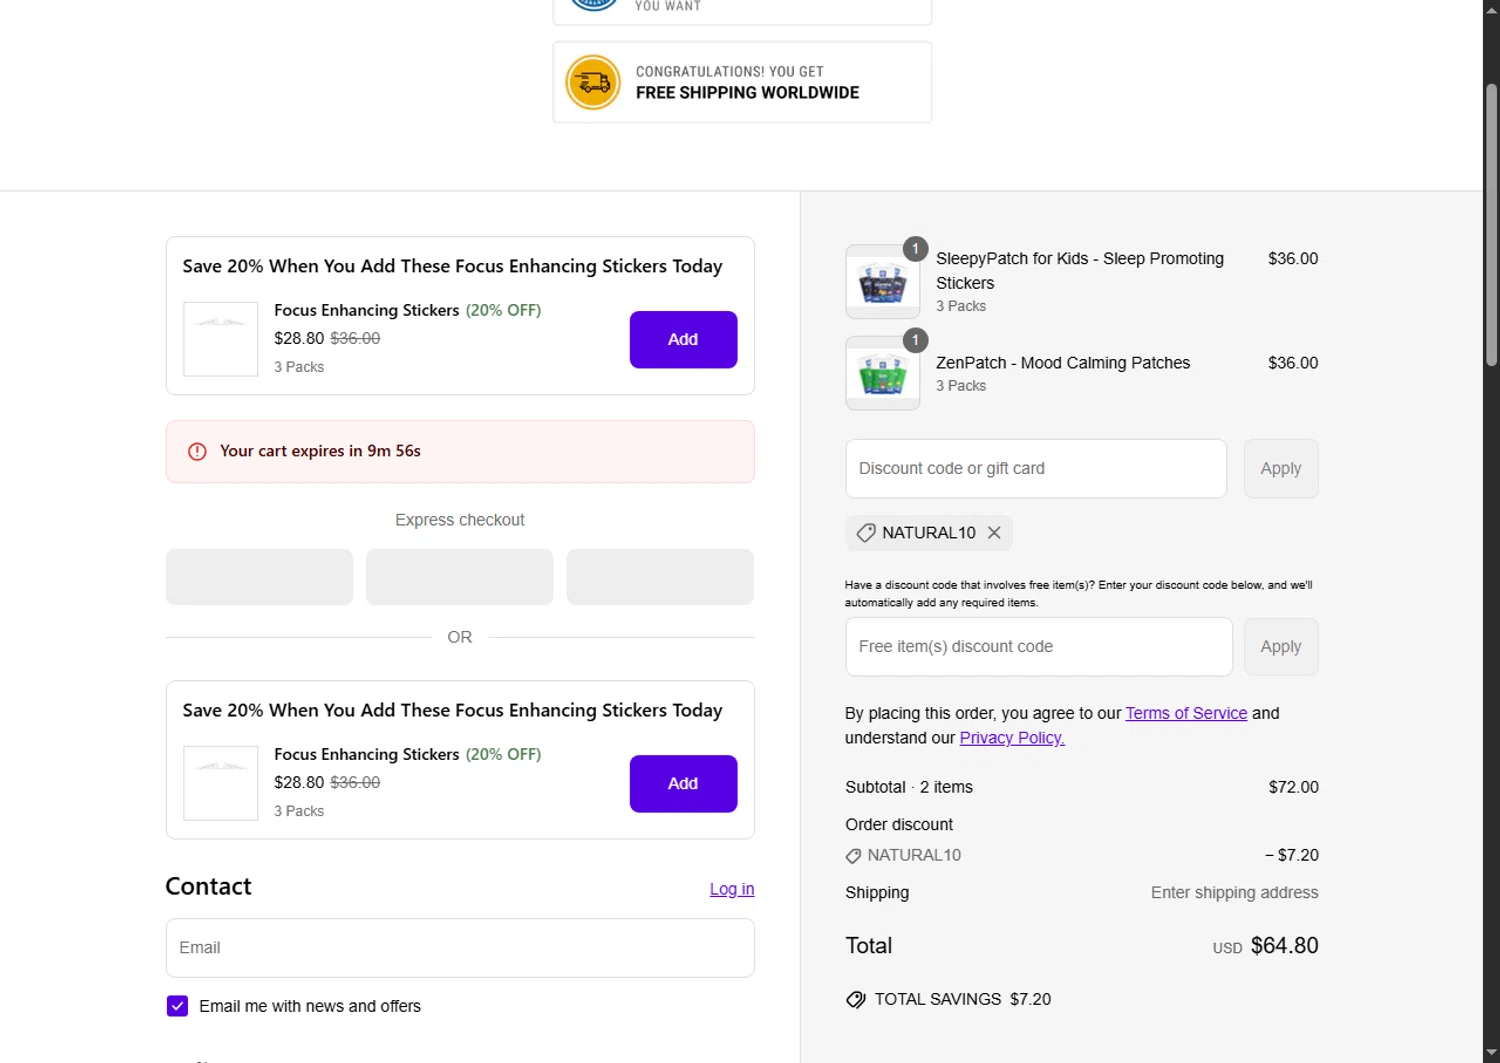Remove NATURAL10 discount with X icon
The width and height of the screenshot is (1500, 1063).
994,533
